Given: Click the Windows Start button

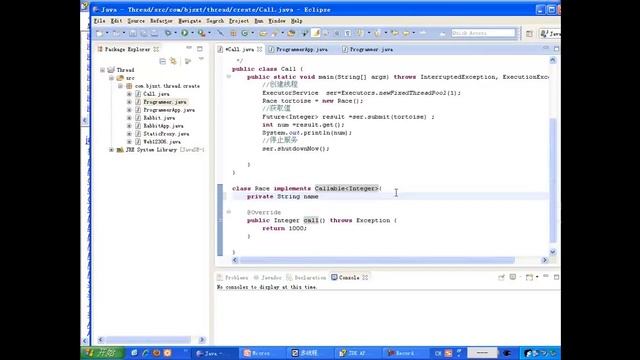Looking at the screenshot, I should click(101, 353).
